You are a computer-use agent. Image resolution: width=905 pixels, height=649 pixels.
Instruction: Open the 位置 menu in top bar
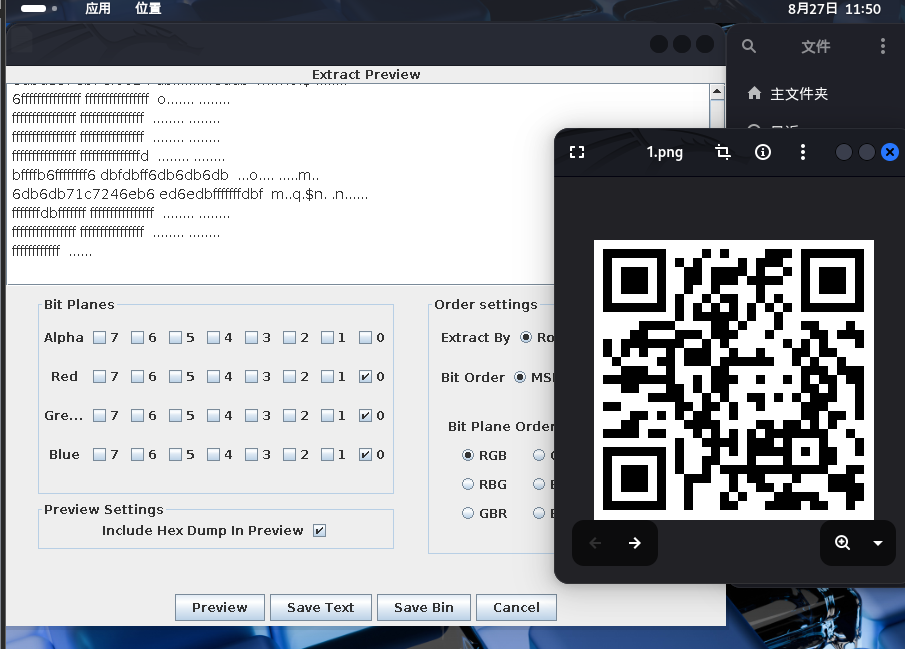tap(148, 8)
